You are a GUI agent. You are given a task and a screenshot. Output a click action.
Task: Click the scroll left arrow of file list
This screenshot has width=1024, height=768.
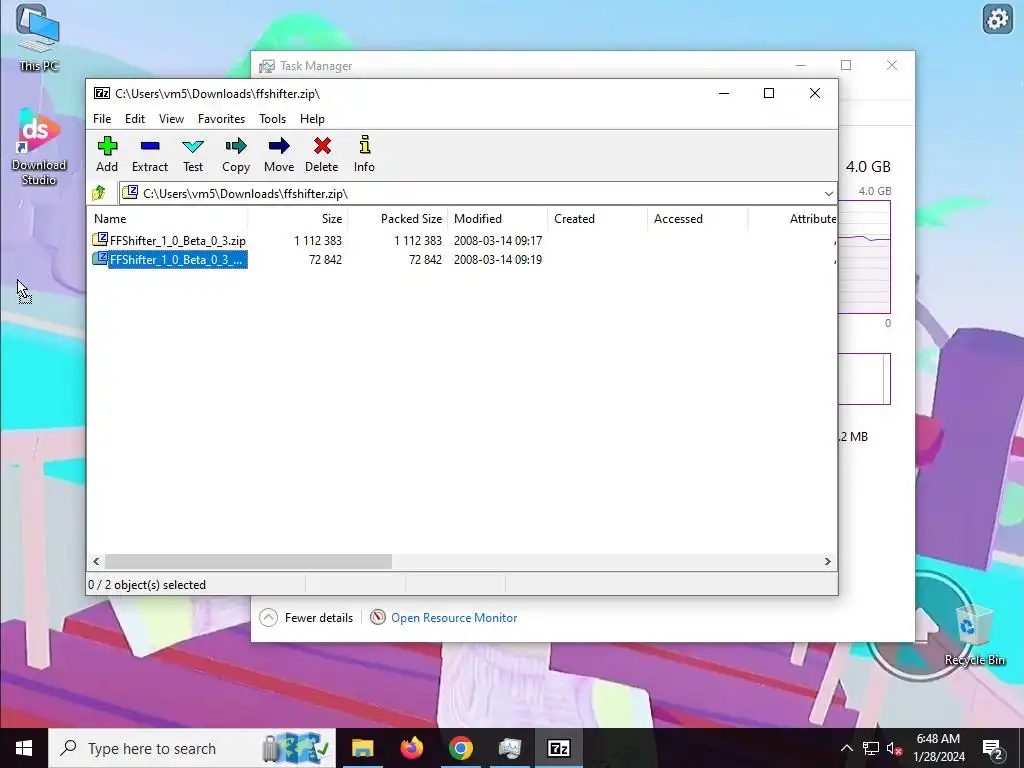[x=97, y=562]
